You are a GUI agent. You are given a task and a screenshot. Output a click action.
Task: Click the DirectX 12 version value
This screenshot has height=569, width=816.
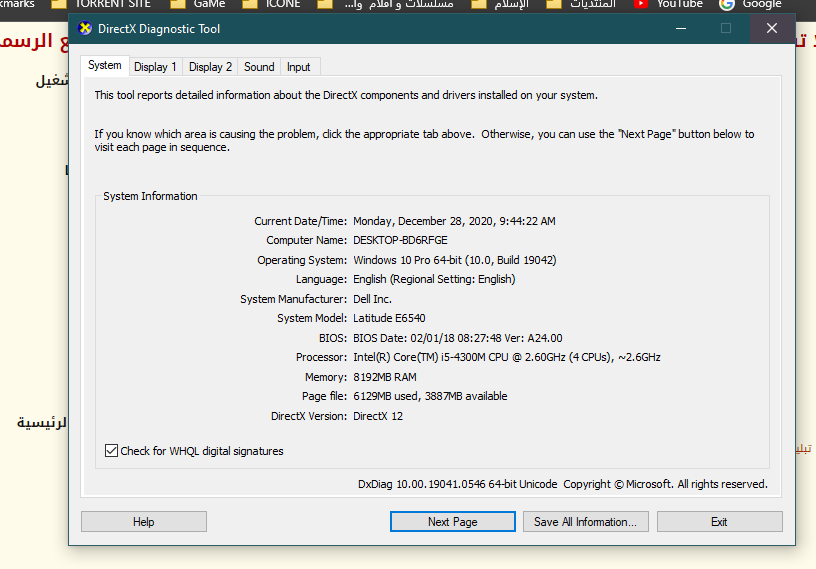point(378,416)
